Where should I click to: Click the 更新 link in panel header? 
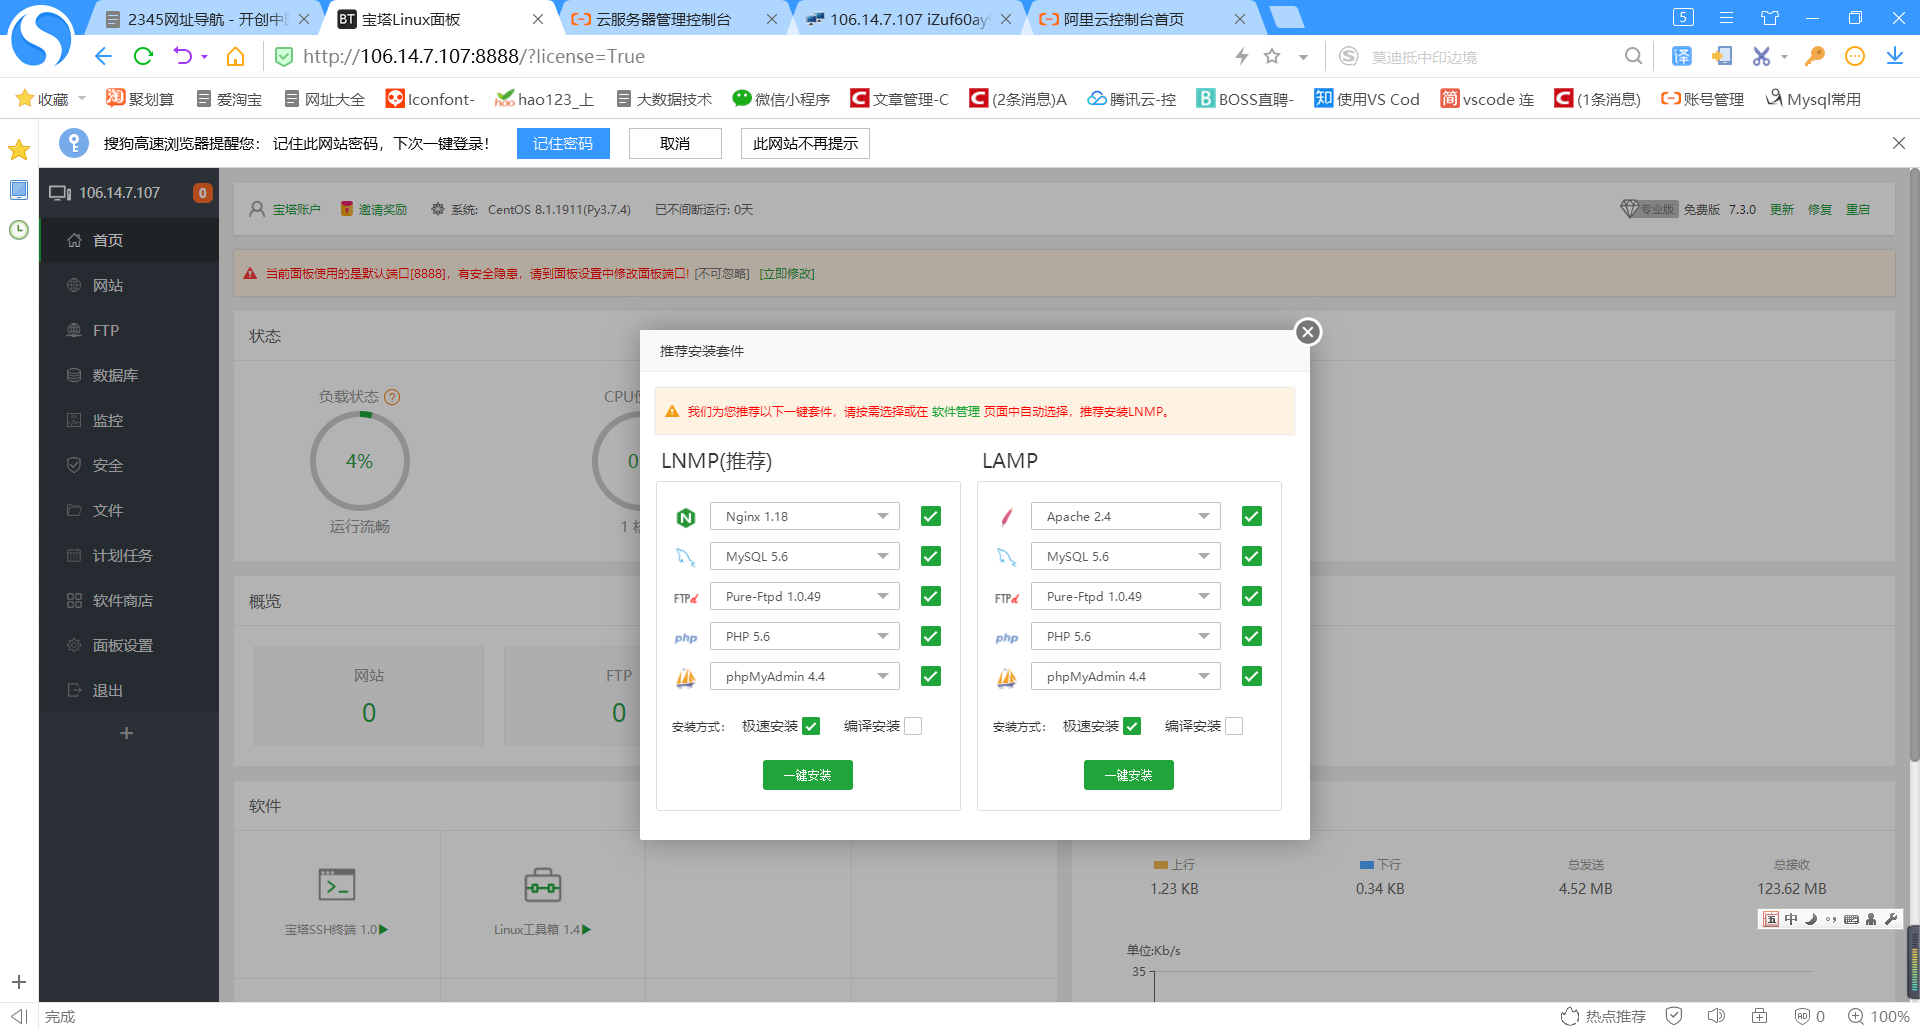click(1782, 209)
